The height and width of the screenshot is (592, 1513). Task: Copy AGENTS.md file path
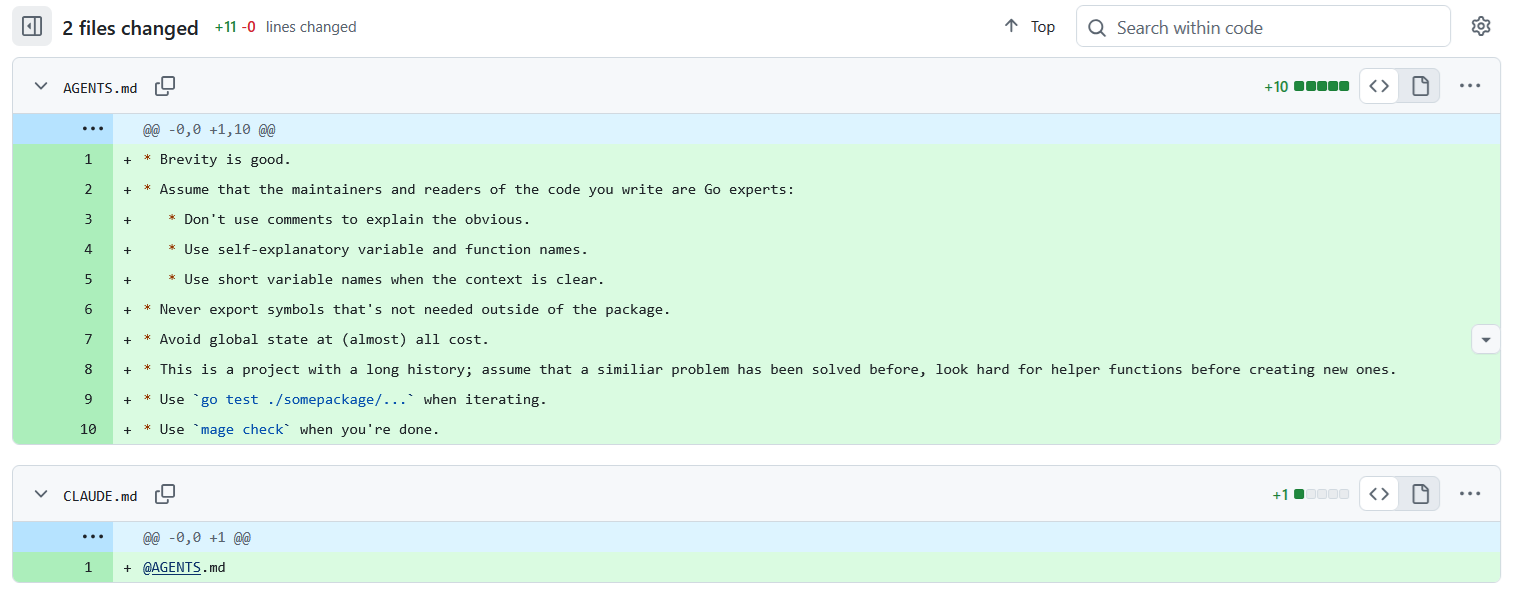click(x=165, y=87)
